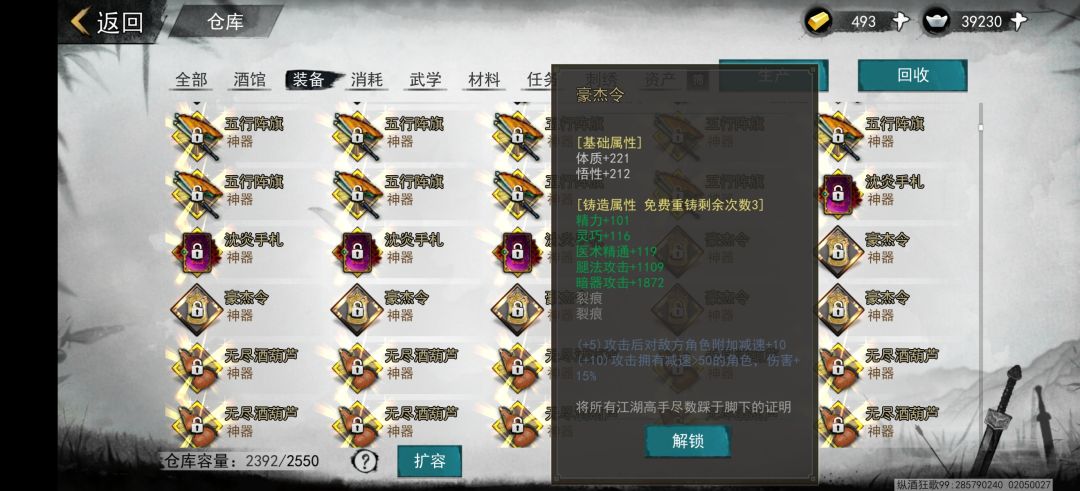Open the 材料 category tab
The height and width of the screenshot is (491, 1080).
[484, 79]
